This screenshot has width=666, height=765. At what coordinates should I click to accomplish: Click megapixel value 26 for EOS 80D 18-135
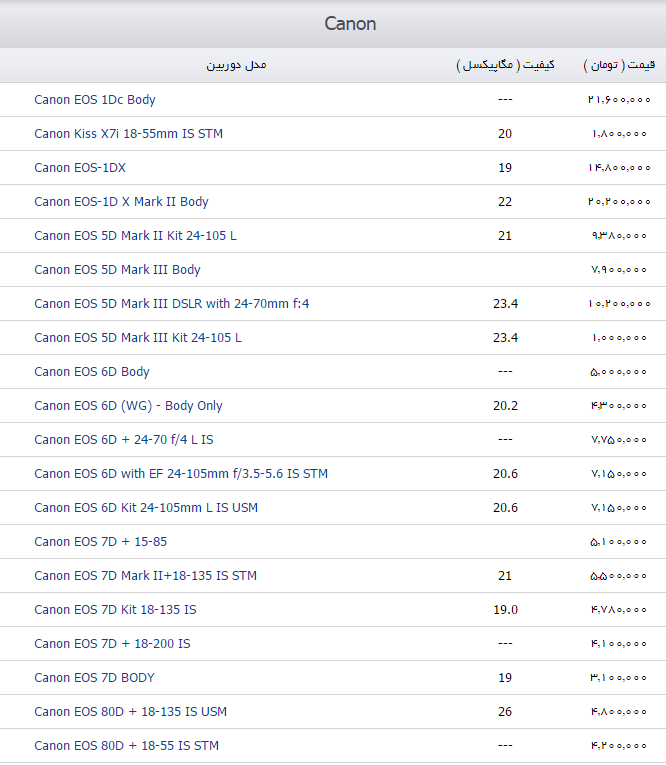click(505, 712)
